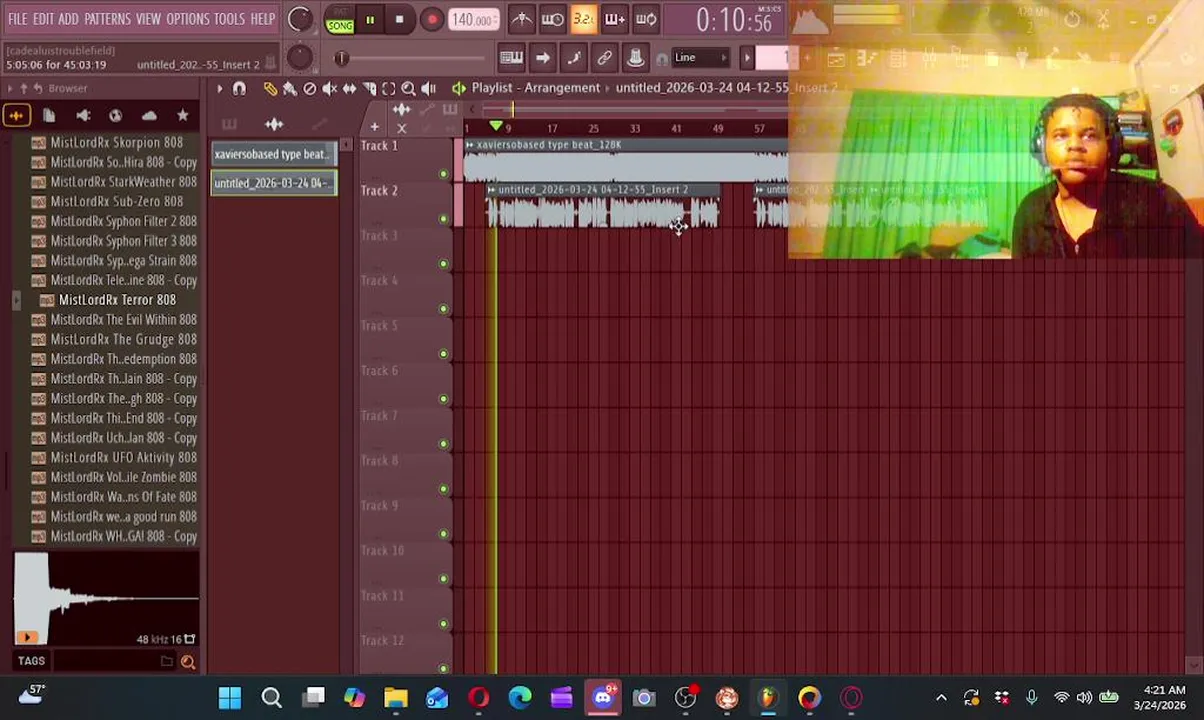
Task: Open the ADD menu
Action: (x=68, y=19)
